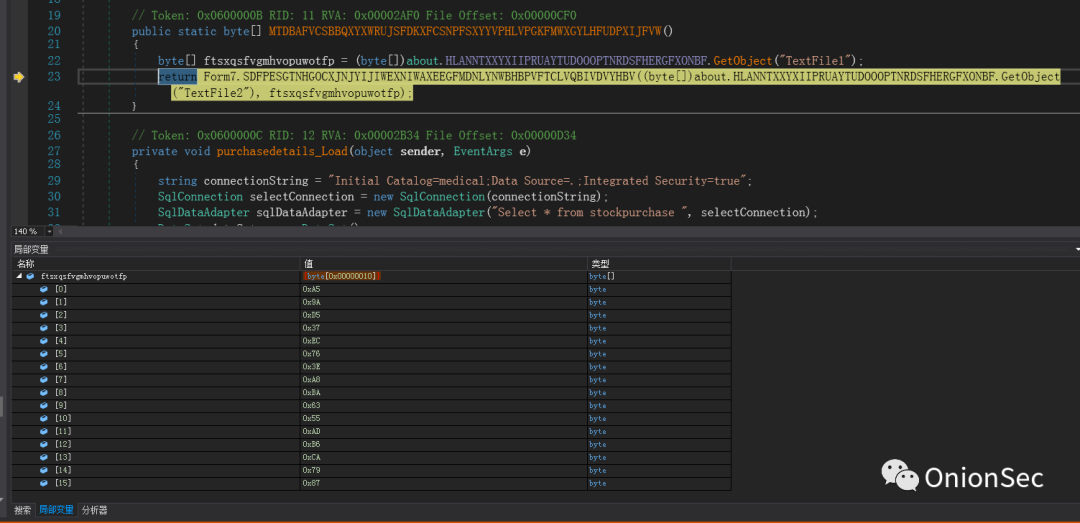Screen dimensions: 1080x523
Task: Click value 0xD5 in the locals list
Action: pos(311,315)
